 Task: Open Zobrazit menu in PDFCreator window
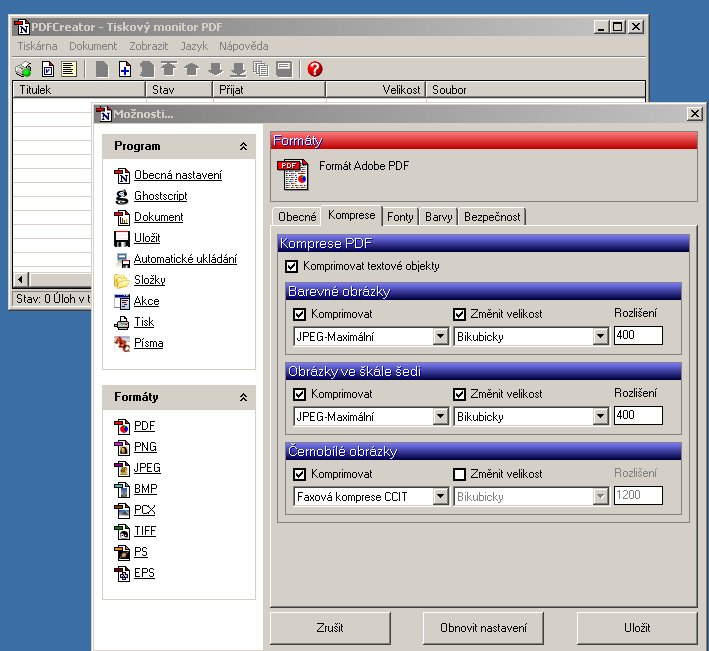tap(149, 46)
